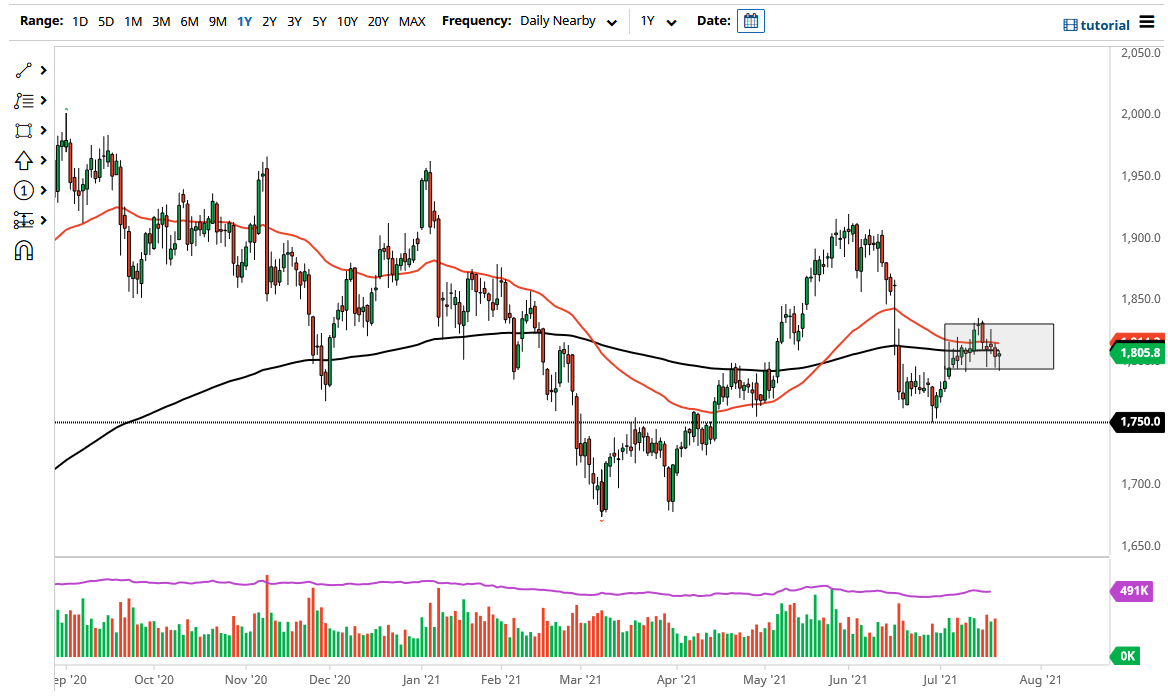Click the Jan '21 date axis label
The image size is (1168, 697).
pos(421,679)
